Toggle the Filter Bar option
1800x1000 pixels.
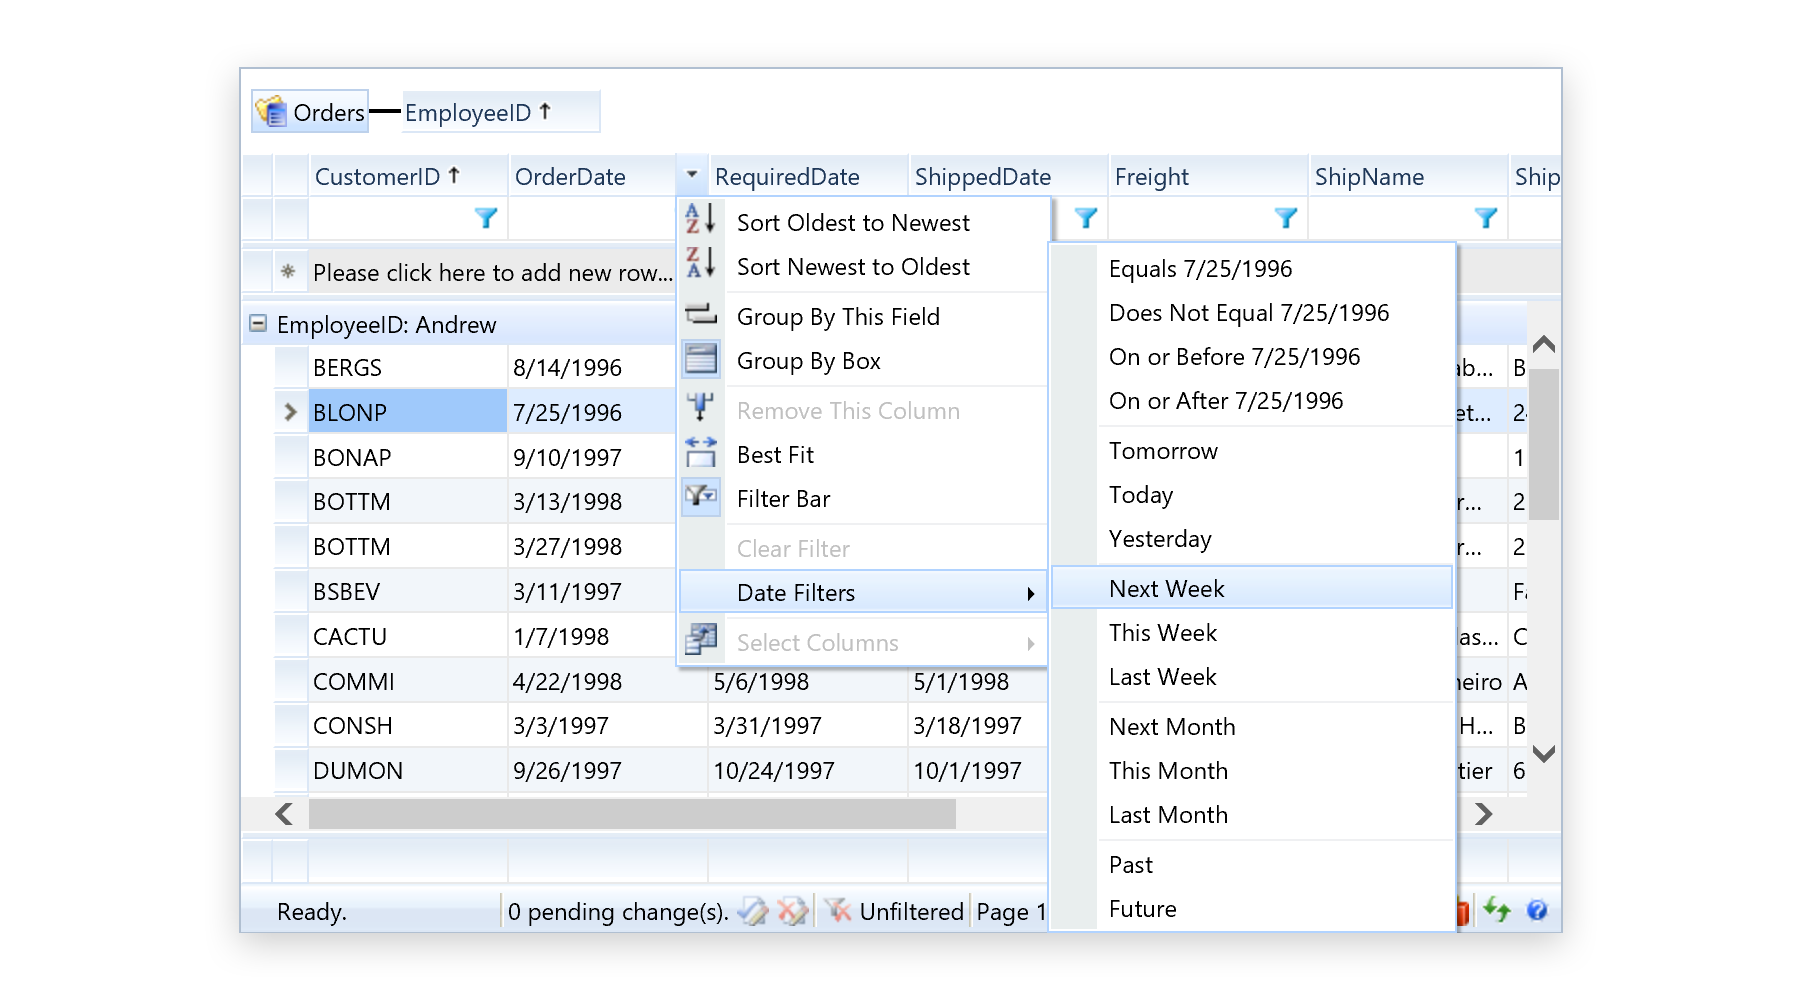(783, 499)
